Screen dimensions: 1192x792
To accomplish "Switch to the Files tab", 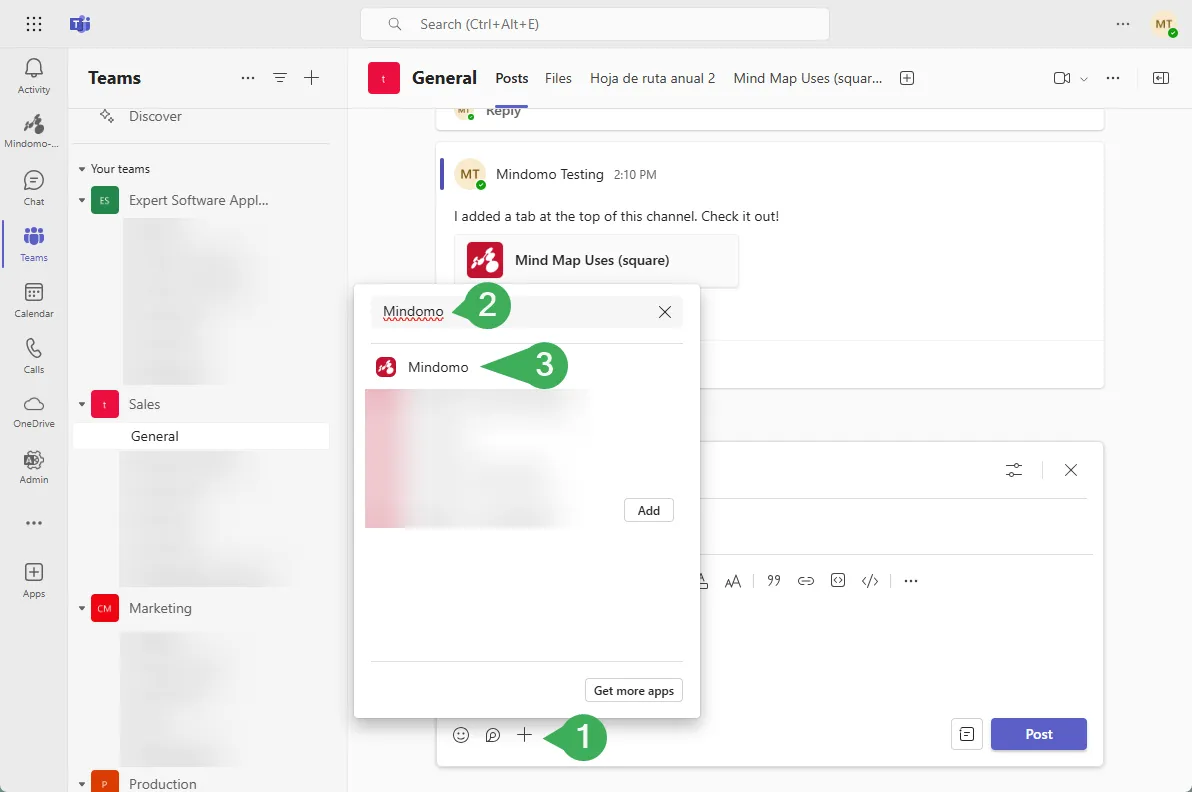I will tap(558, 78).
